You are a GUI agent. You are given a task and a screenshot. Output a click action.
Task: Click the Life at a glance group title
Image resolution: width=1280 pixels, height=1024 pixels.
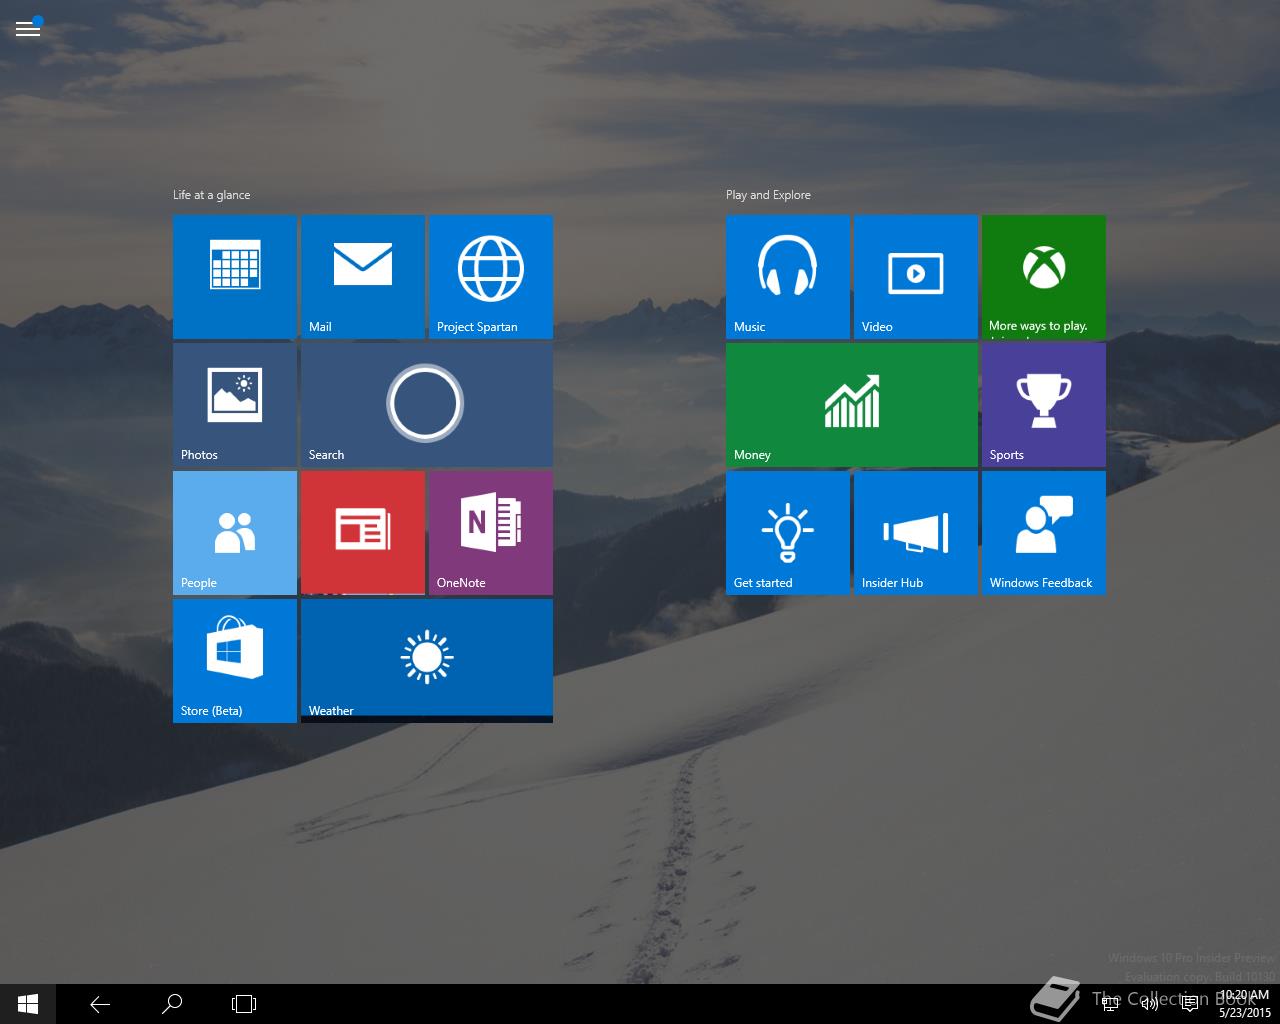[212, 195]
